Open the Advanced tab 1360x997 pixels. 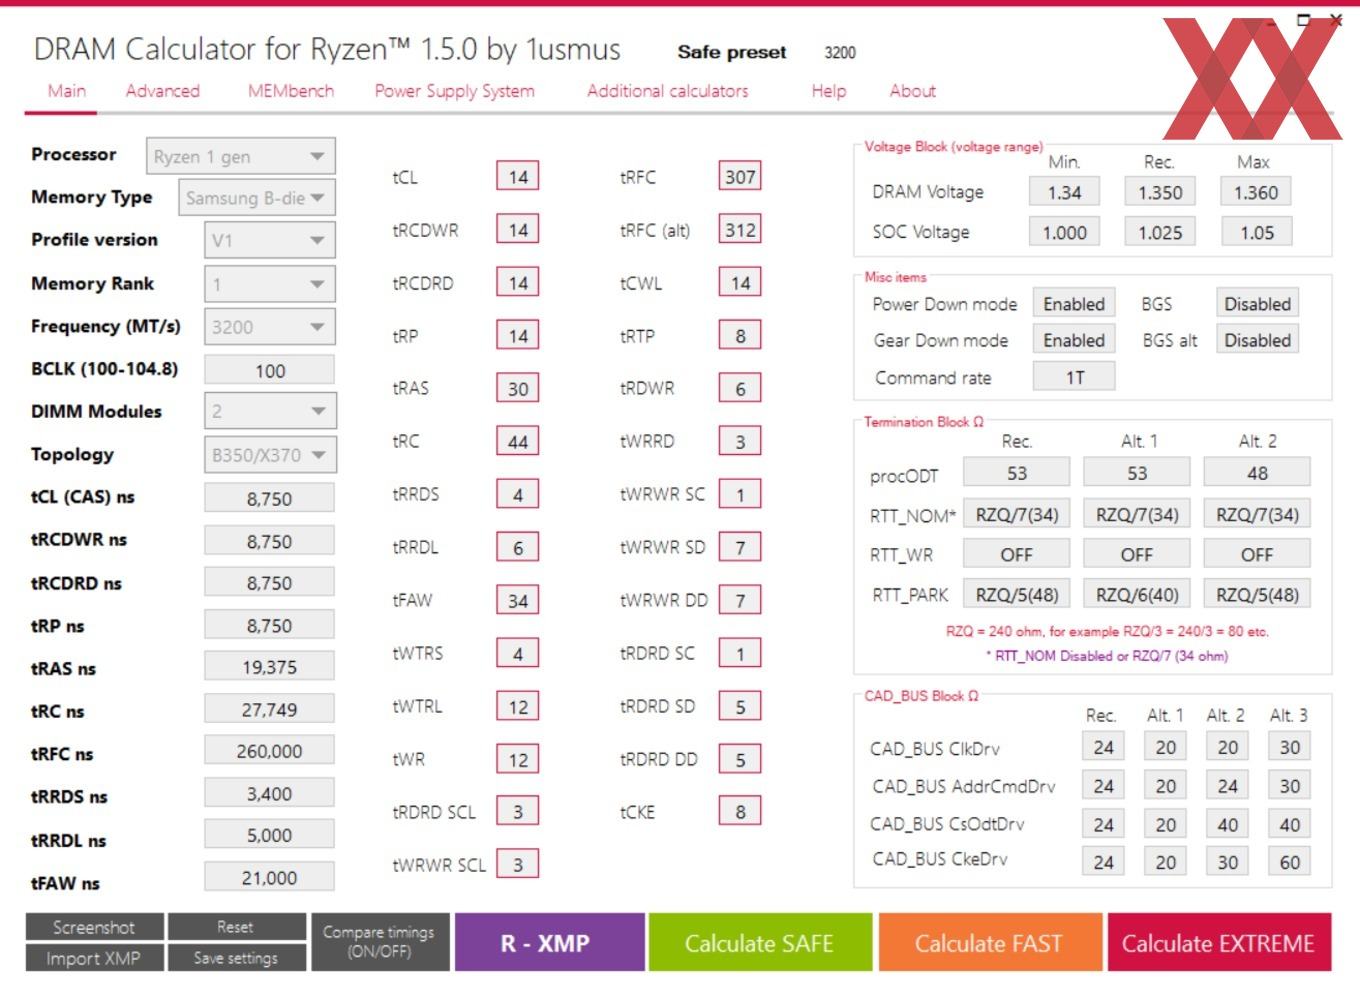pyautogui.click(x=163, y=91)
